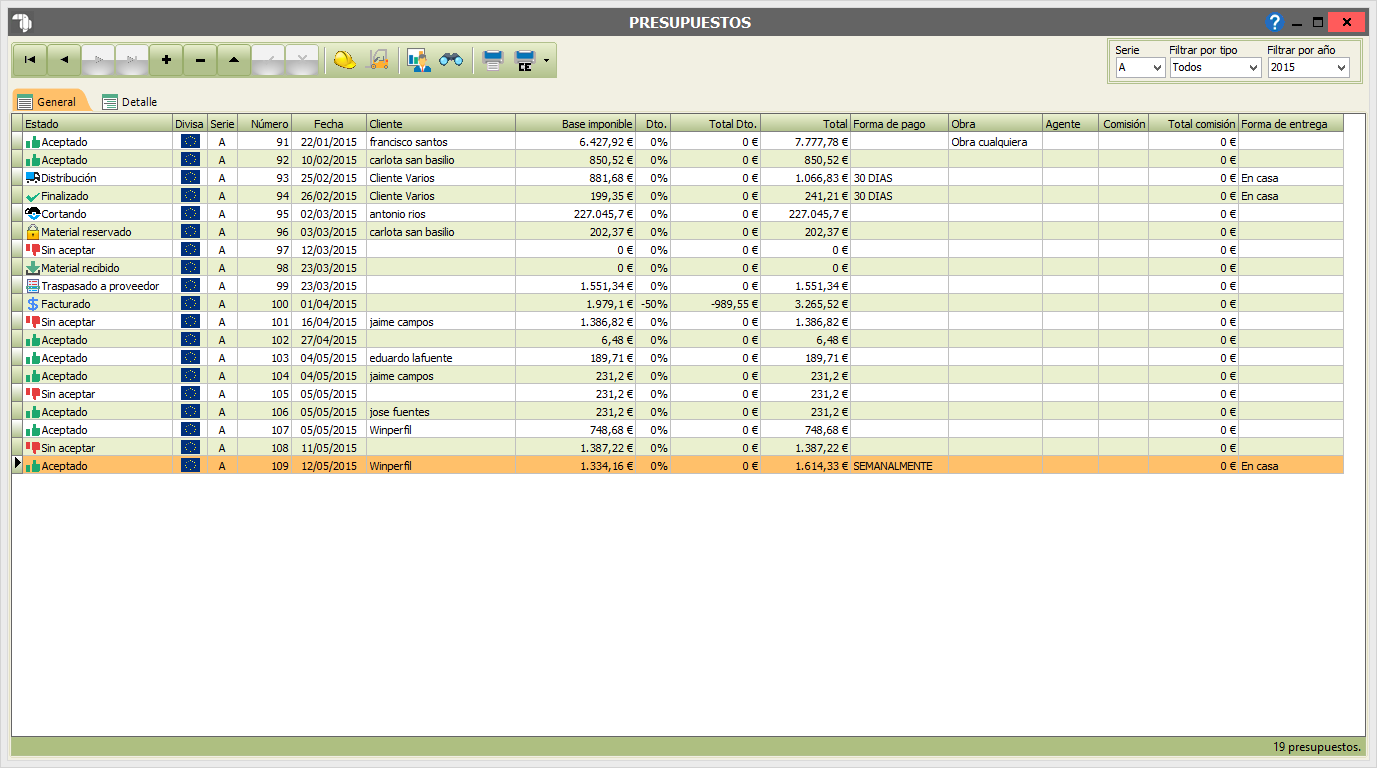
Task: Click the '-989,55 €' discount total cell
Action: pyautogui.click(x=715, y=304)
